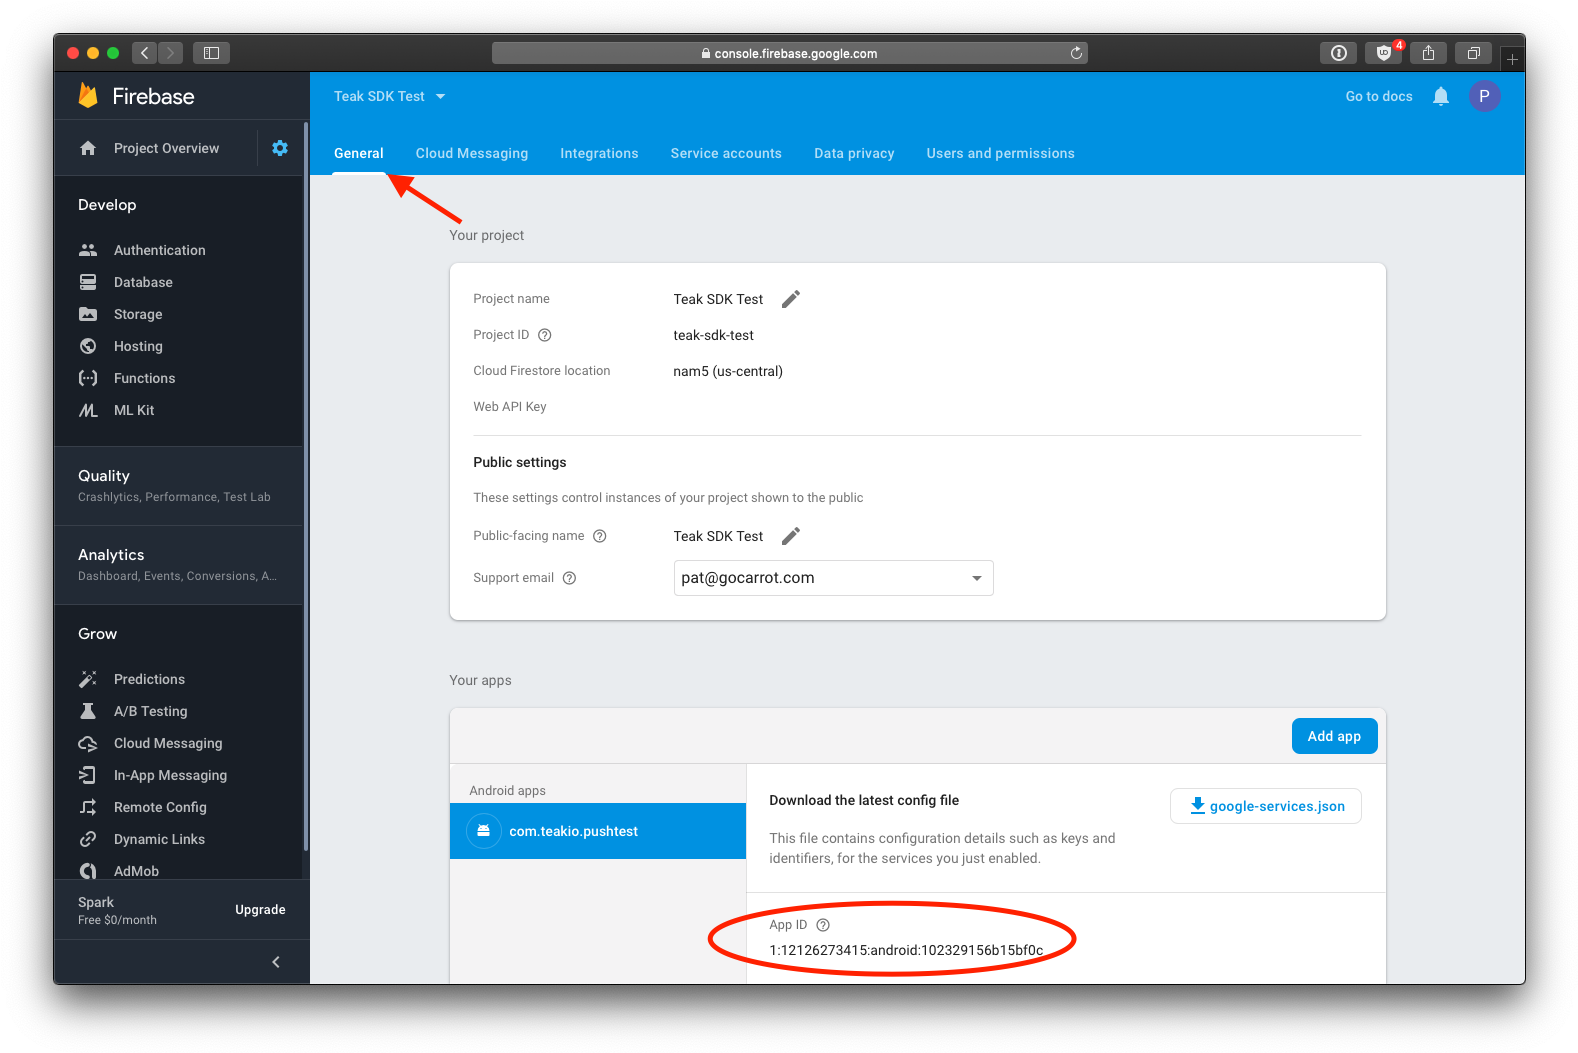Download google-services.json config file
The image size is (1578, 1053).
[1266, 806]
